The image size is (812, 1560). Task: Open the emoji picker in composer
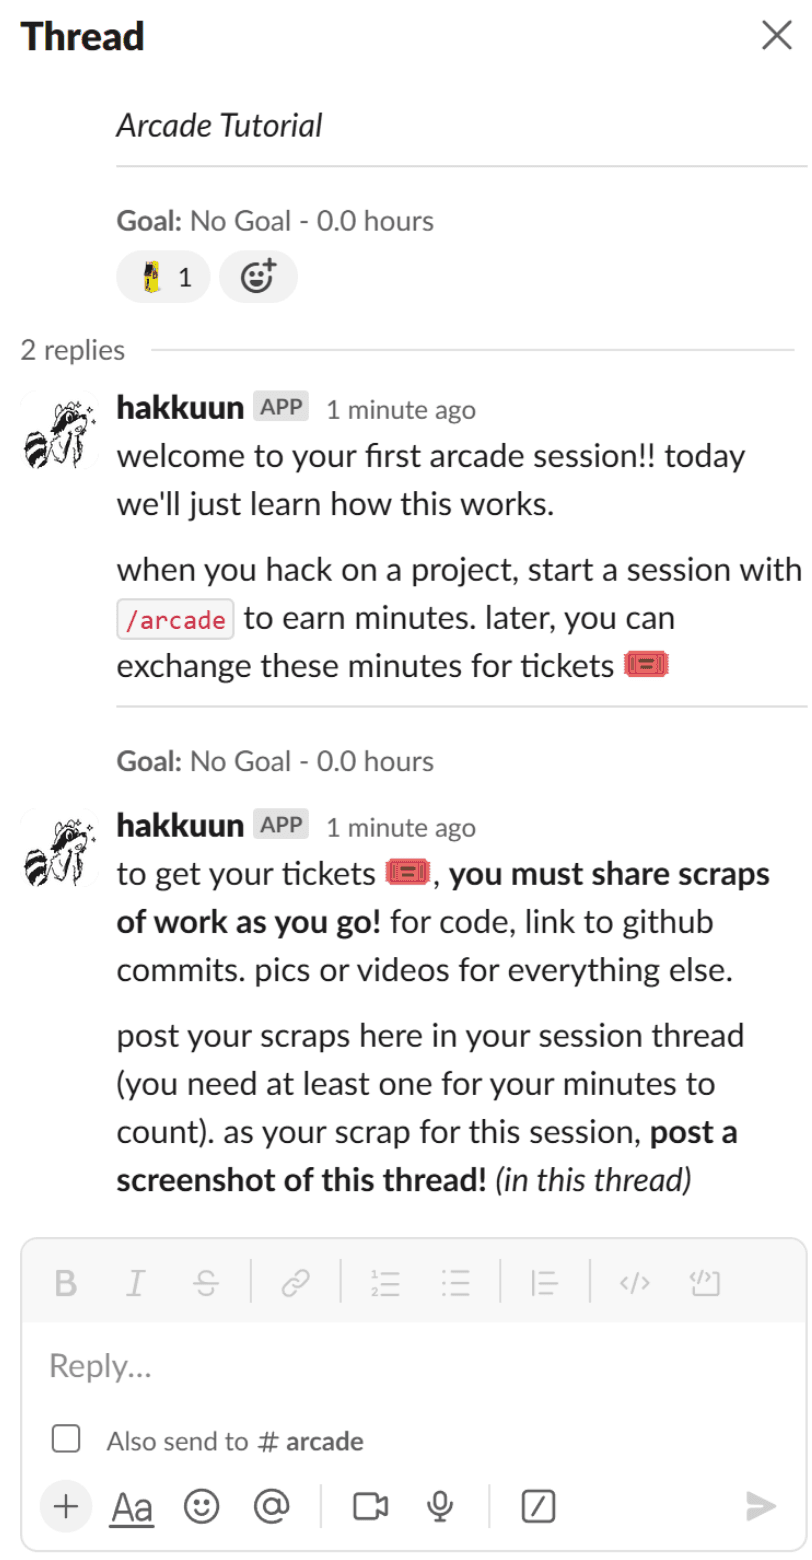202,1506
